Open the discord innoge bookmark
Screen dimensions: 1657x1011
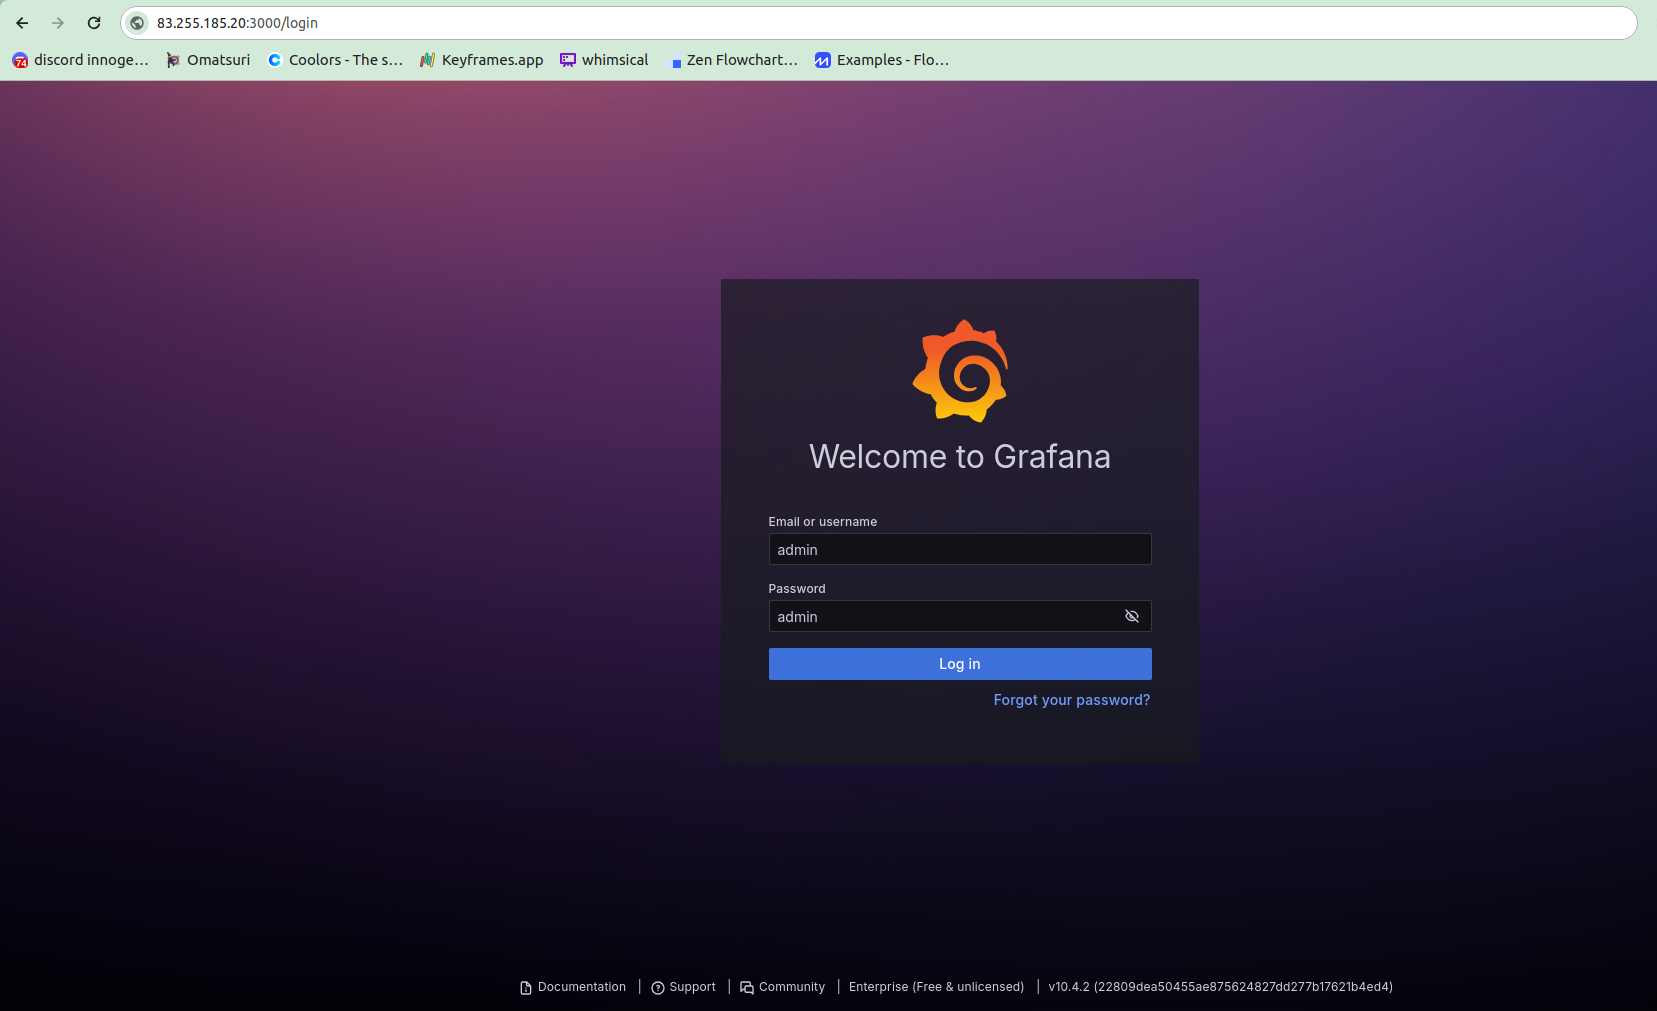click(x=81, y=60)
